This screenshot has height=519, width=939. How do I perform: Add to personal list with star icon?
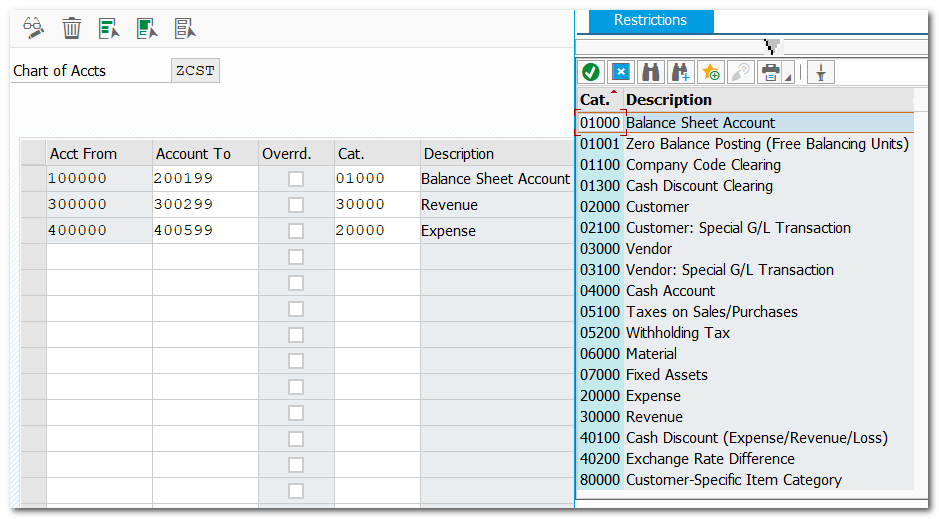pos(711,72)
